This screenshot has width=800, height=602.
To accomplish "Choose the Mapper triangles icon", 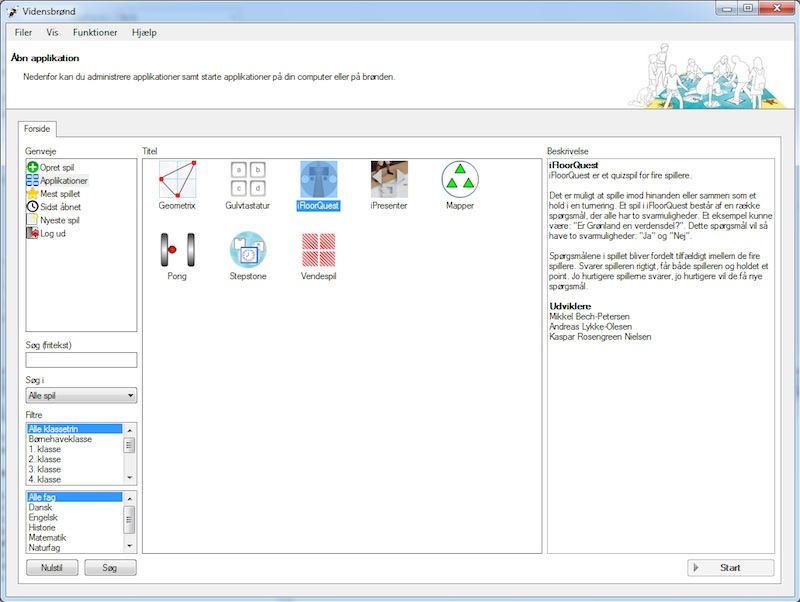I will coord(460,180).
